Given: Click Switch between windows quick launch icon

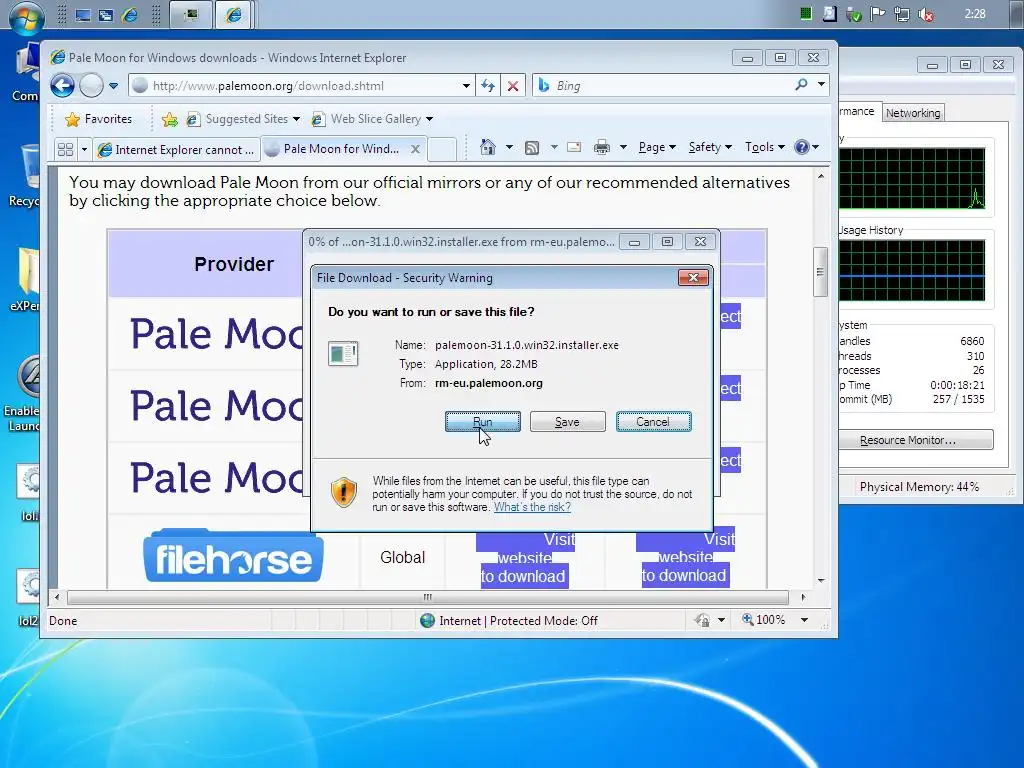Looking at the screenshot, I should (x=106, y=15).
